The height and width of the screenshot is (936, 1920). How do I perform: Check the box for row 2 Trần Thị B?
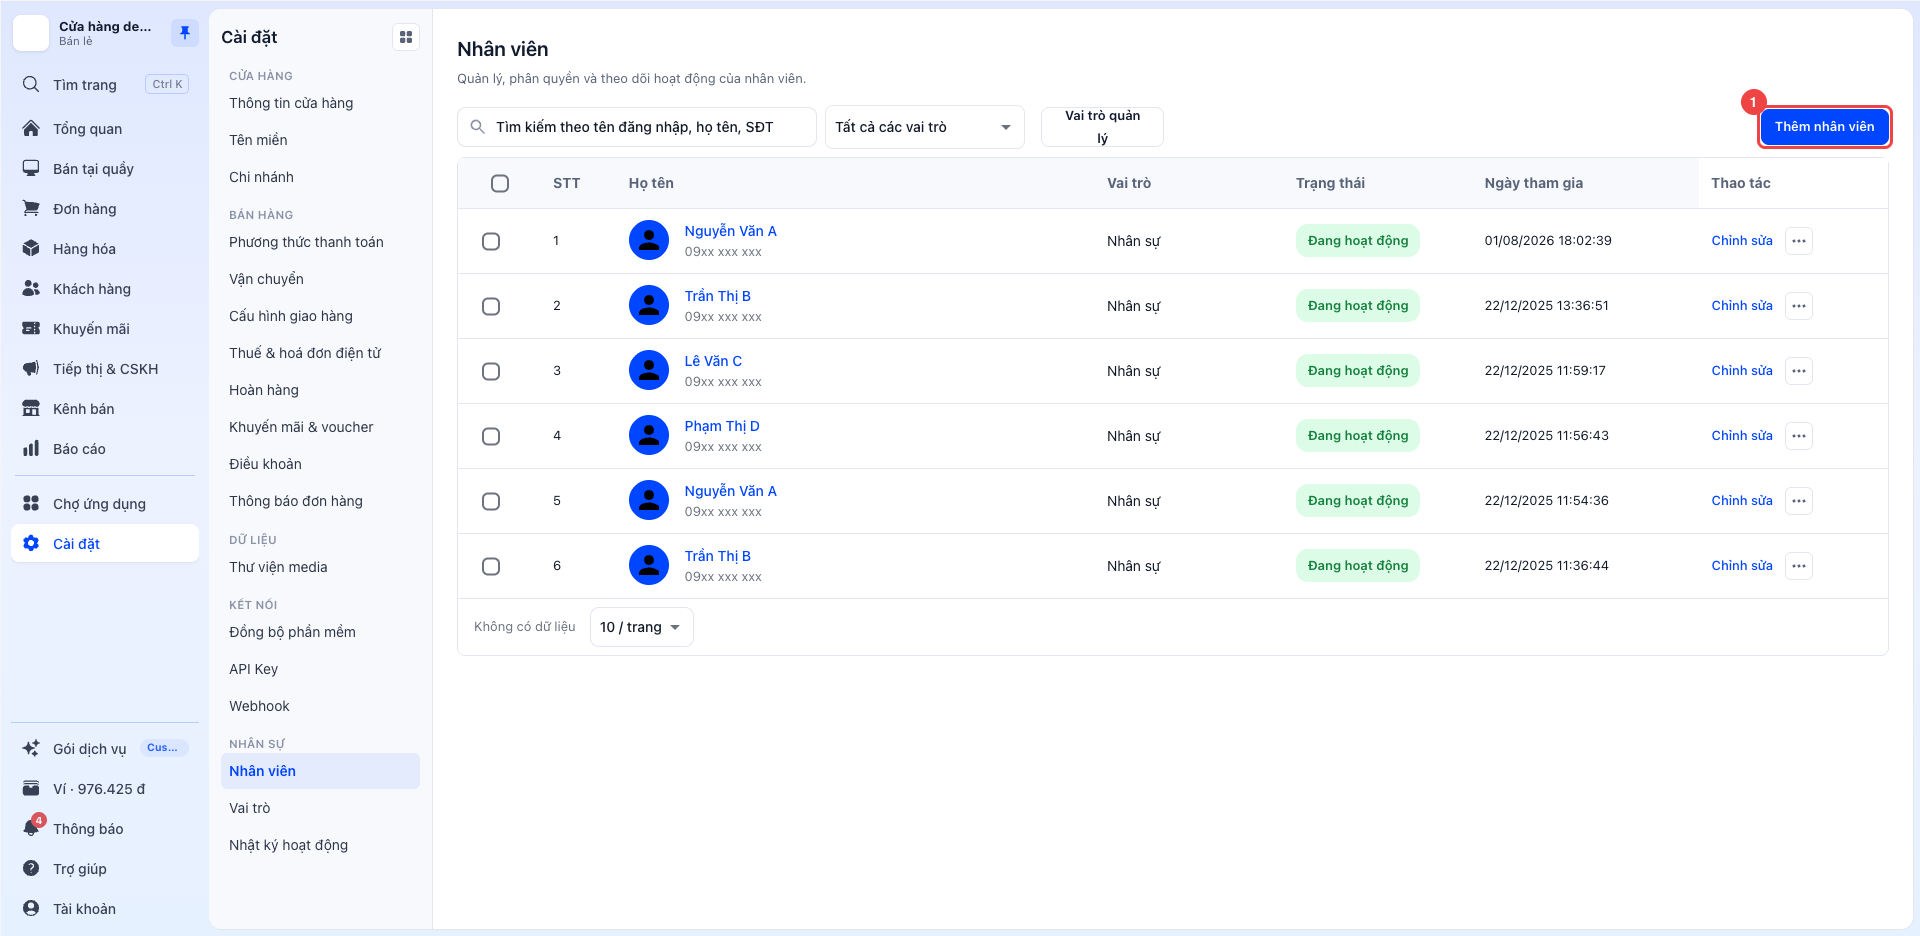(491, 306)
